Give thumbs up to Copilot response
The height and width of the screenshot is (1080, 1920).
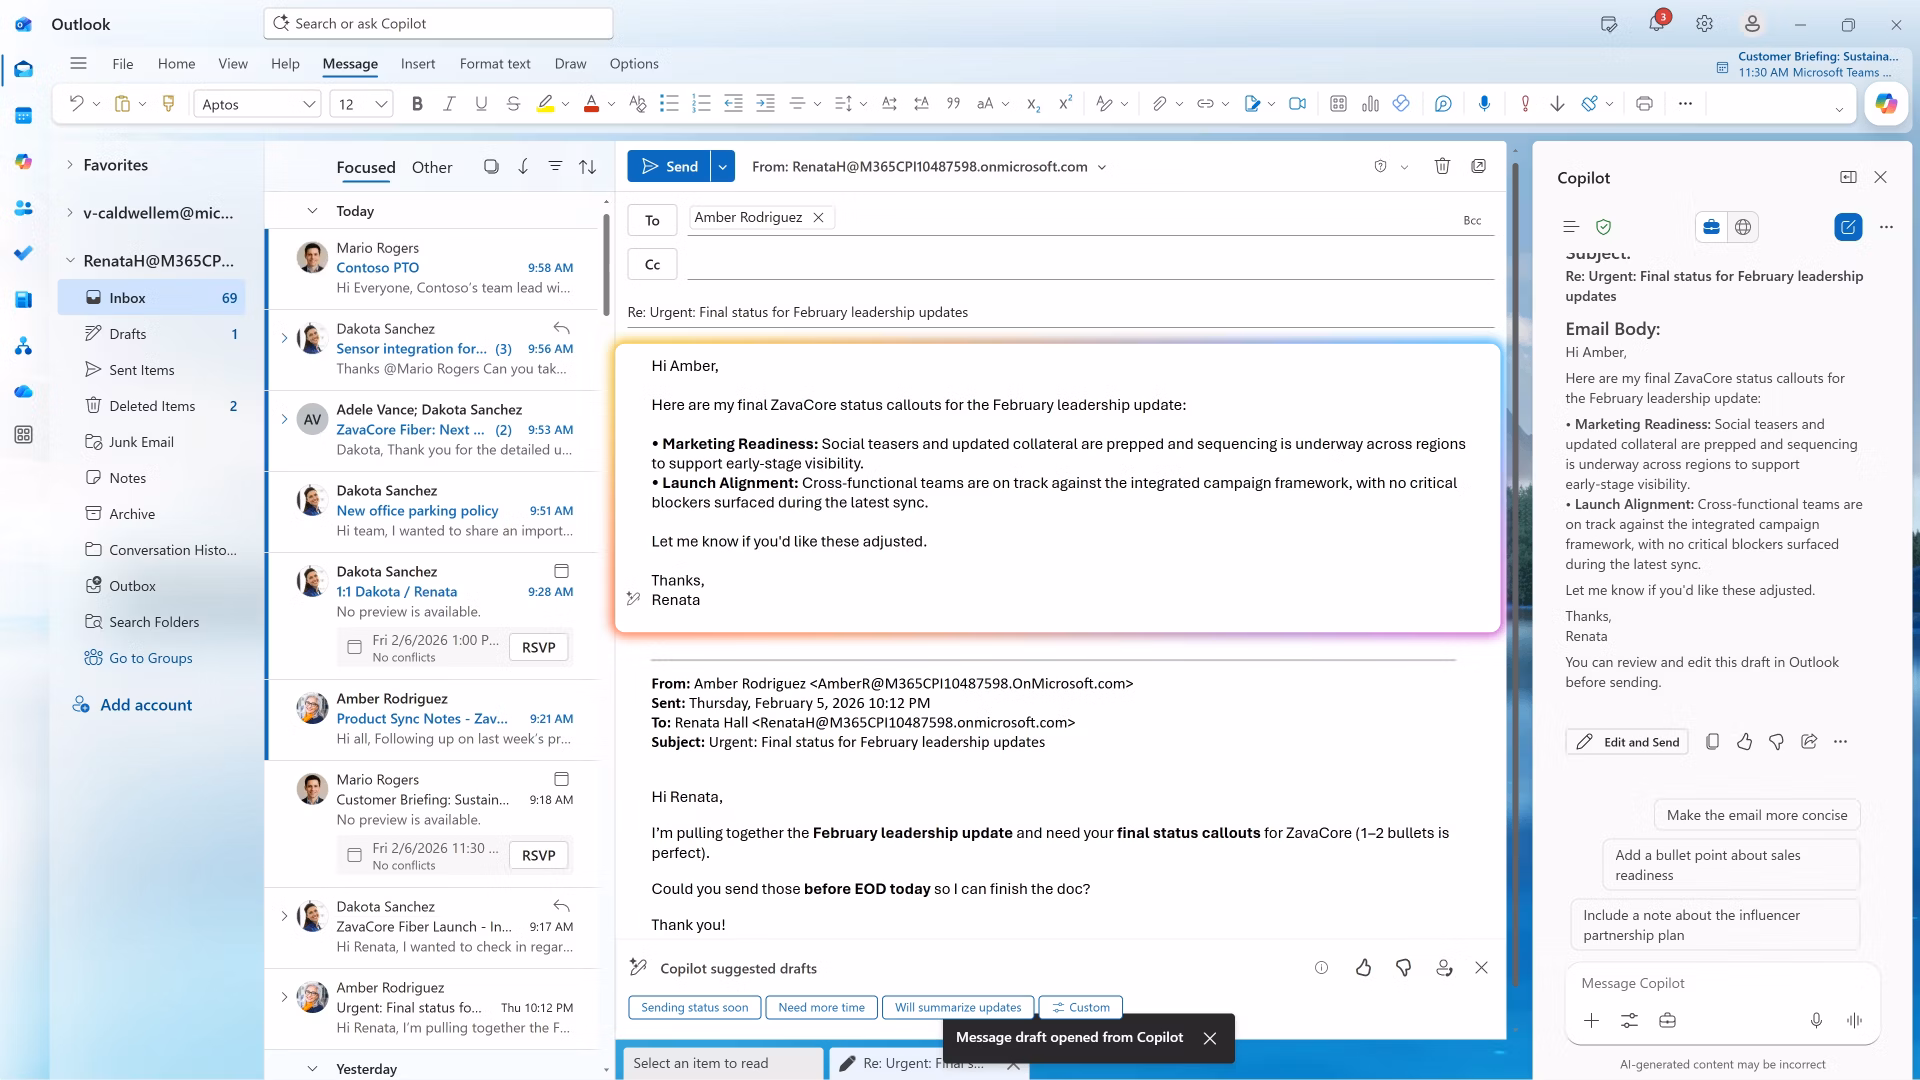(x=1744, y=742)
